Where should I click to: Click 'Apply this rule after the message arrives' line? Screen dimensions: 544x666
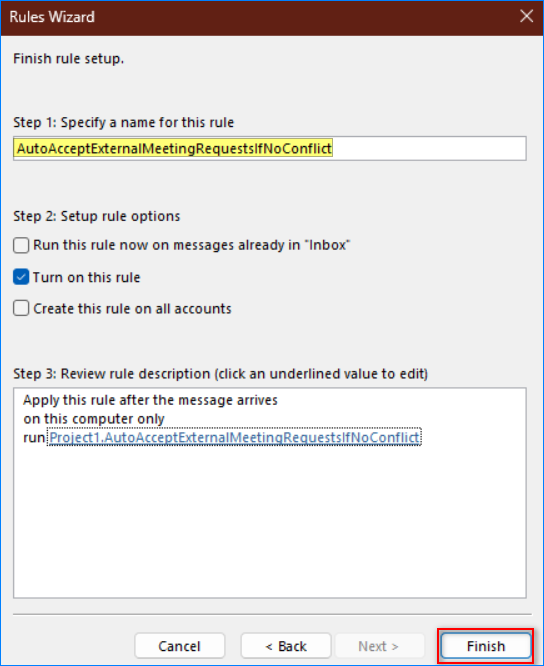(x=150, y=400)
